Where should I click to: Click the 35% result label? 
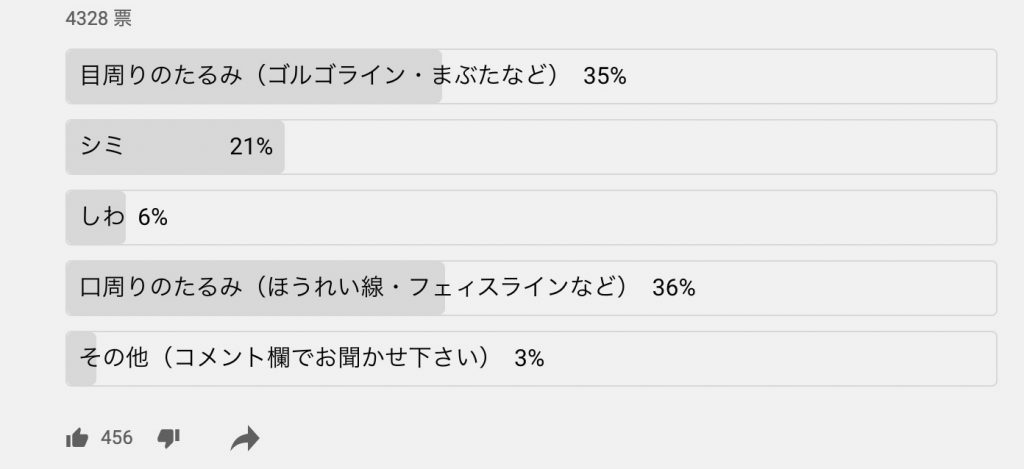[x=605, y=76]
